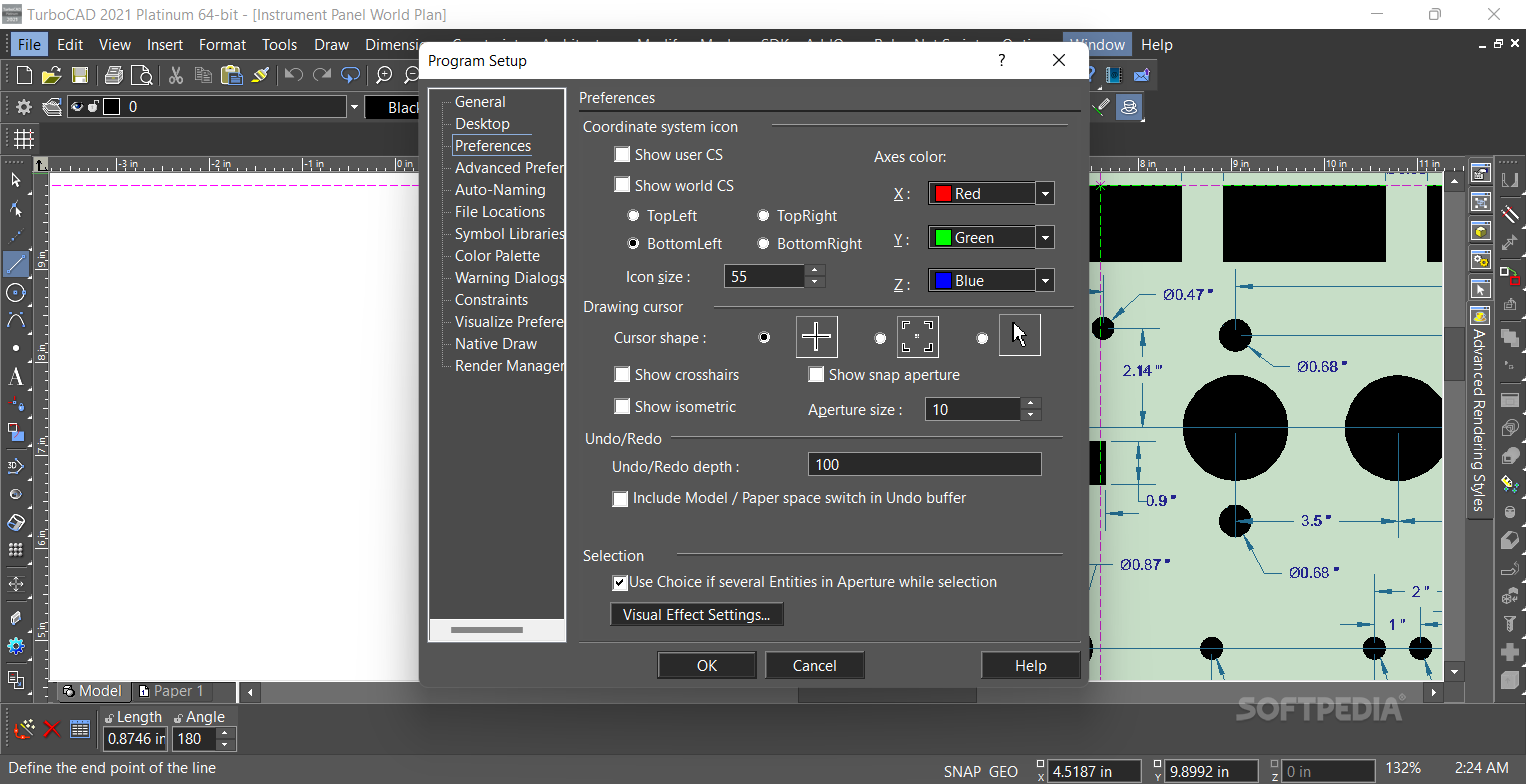The height and width of the screenshot is (784, 1526).
Task: Open the Format menu
Action: tap(222, 45)
